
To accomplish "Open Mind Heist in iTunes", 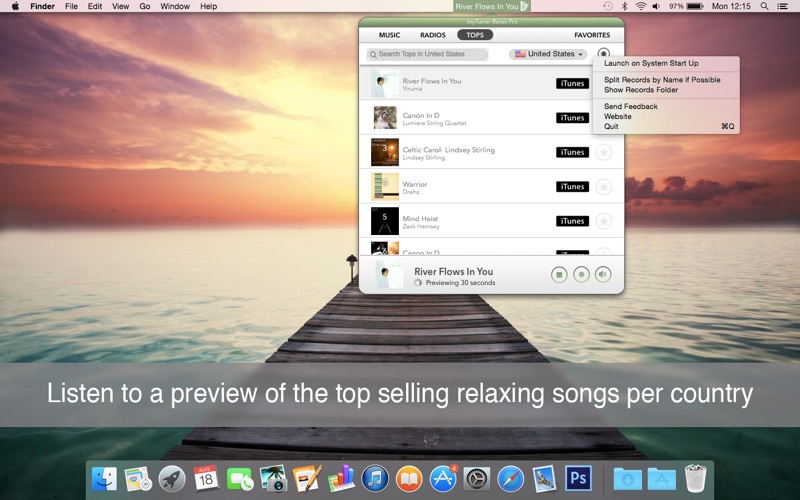I will tap(572, 221).
